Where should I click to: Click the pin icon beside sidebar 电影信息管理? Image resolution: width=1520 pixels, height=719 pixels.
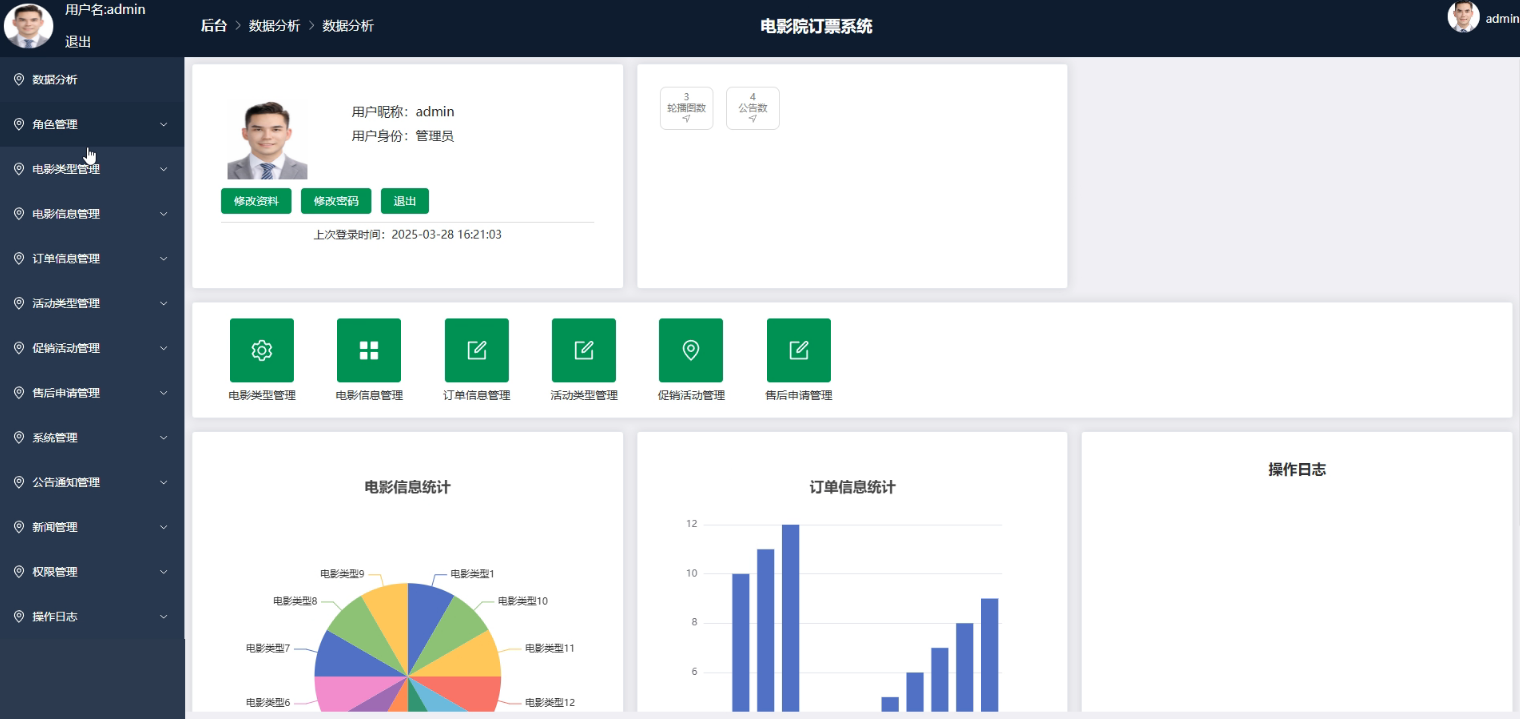click(x=19, y=213)
